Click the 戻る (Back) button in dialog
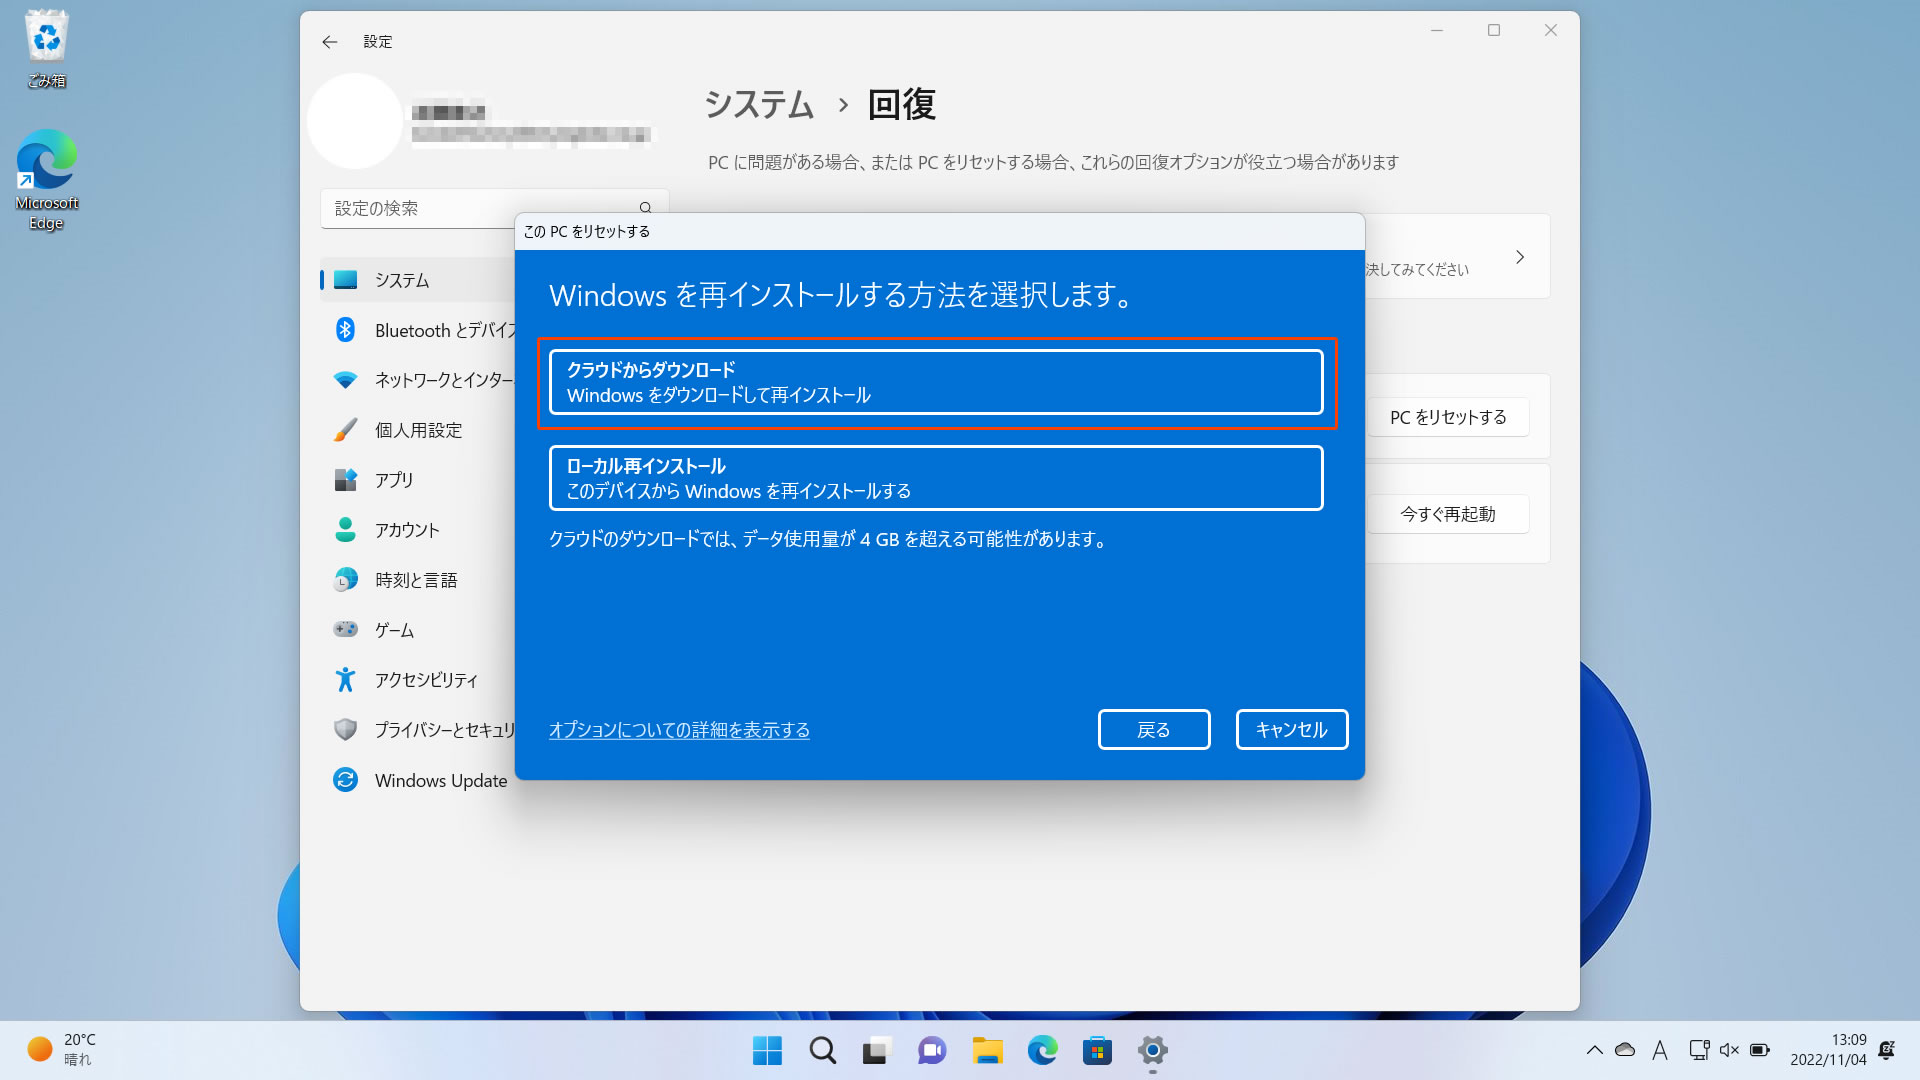Viewport: 1920px width, 1080px height. pyautogui.click(x=1154, y=730)
